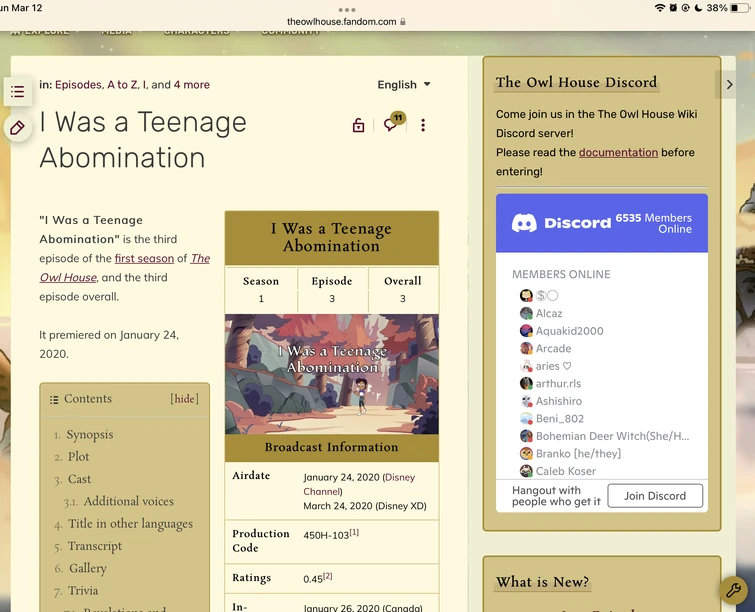Screen dimensions: 755x612
Task: Follow the 'first season' link
Action: [144, 259]
